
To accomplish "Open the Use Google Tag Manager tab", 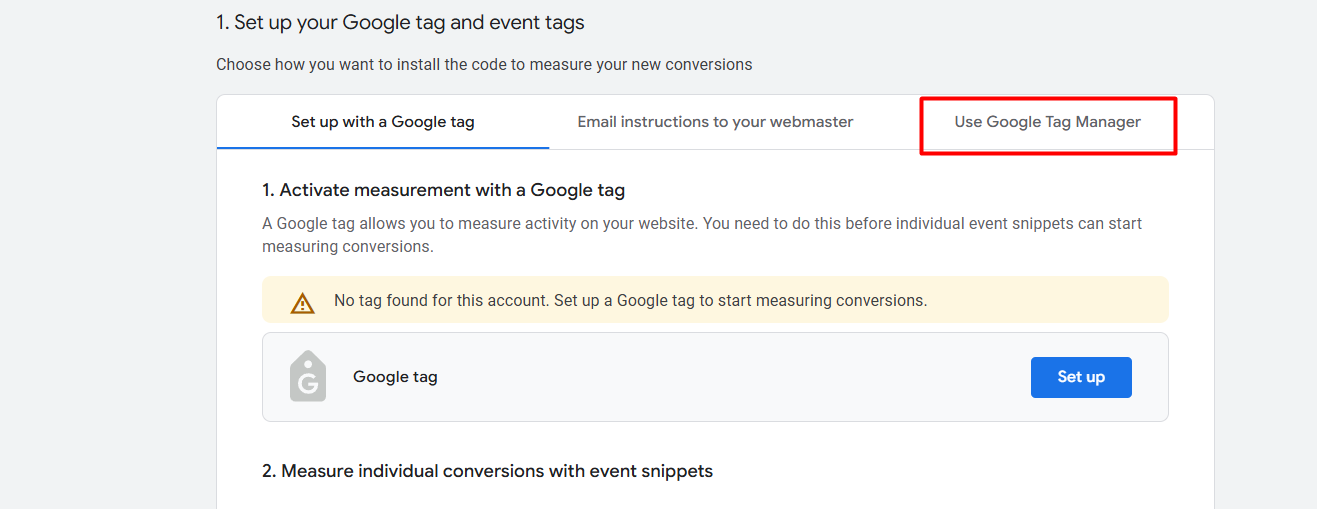I will click(1047, 122).
